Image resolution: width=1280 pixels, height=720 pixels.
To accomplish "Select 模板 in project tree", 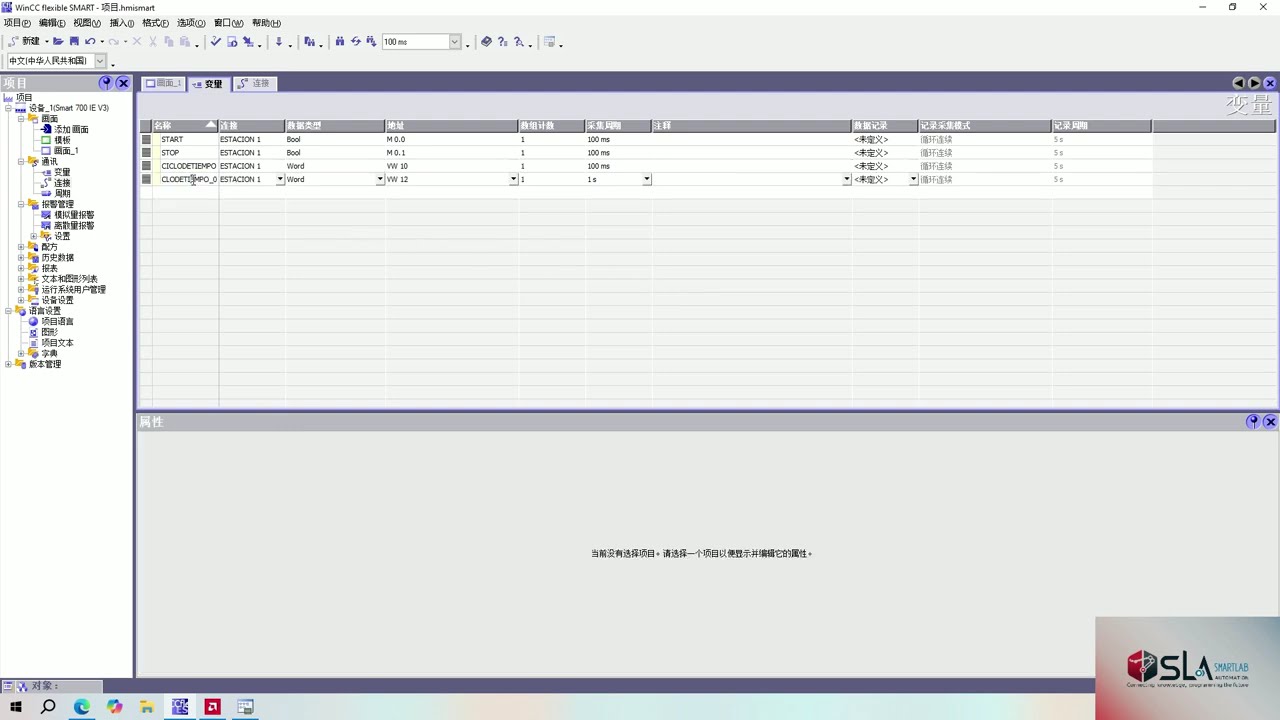I will pos(62,140).
